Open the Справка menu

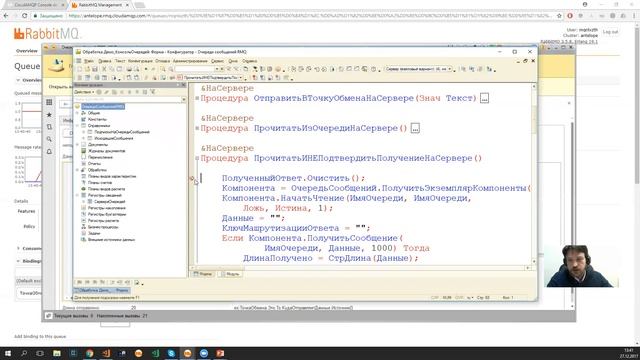pyautogui.click(x=250, y=61)
